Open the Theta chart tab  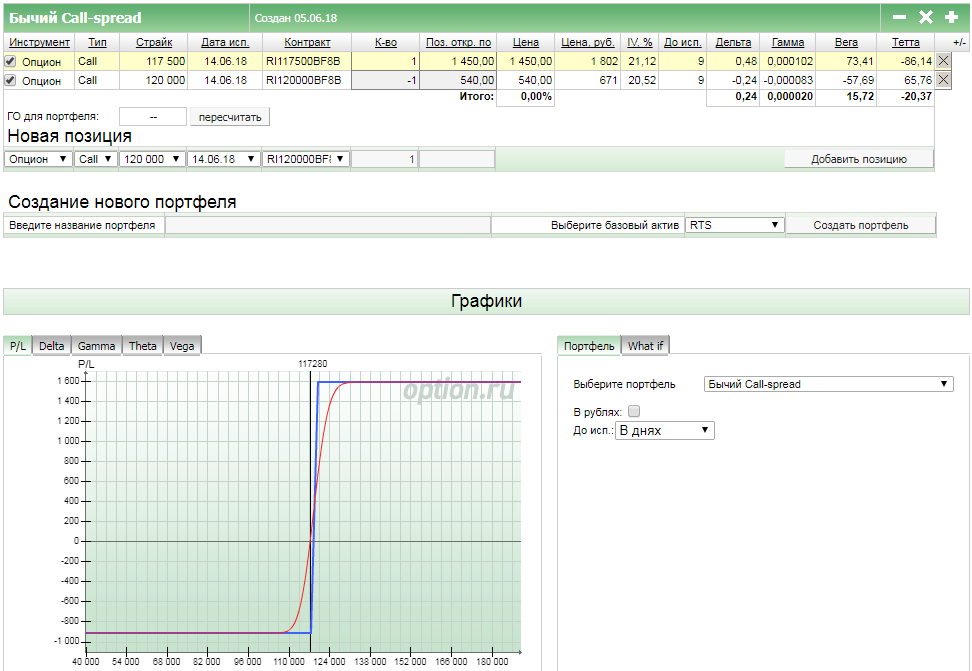click(143, 346)
